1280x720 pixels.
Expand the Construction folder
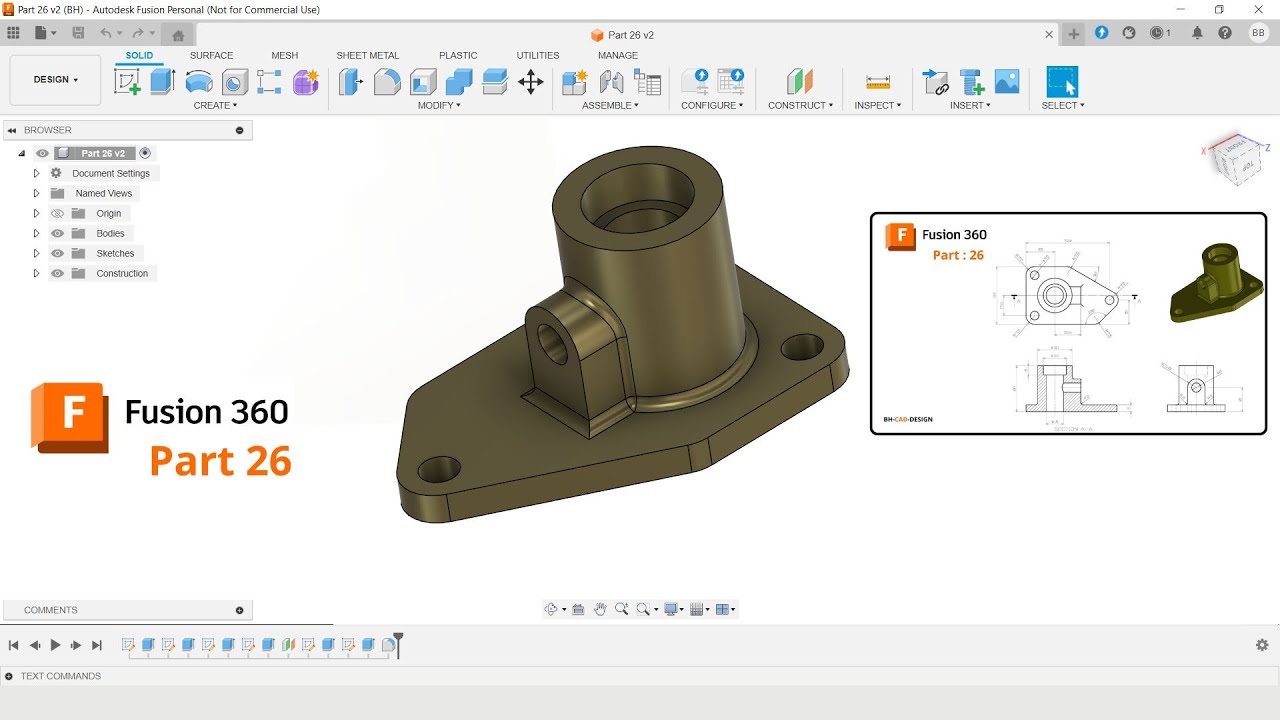(37, 273)
